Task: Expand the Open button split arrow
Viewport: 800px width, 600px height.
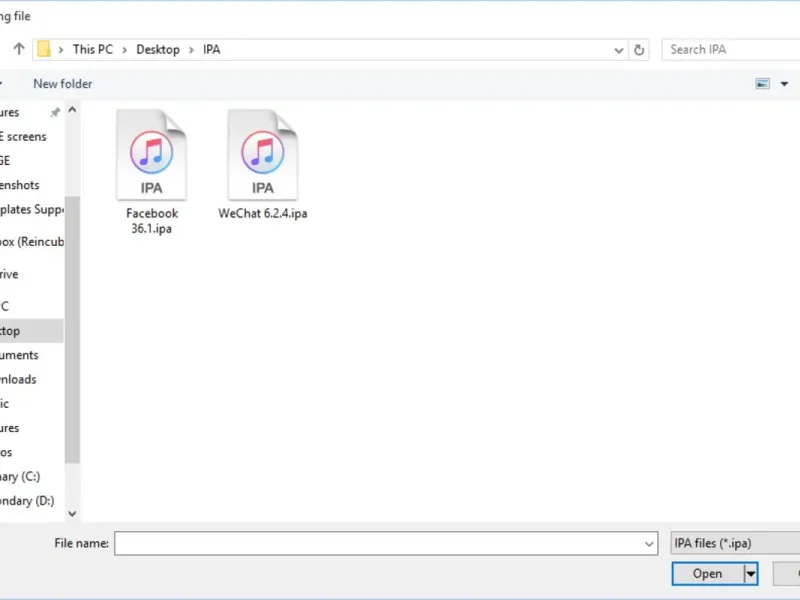Action: (x=751, y=574)
